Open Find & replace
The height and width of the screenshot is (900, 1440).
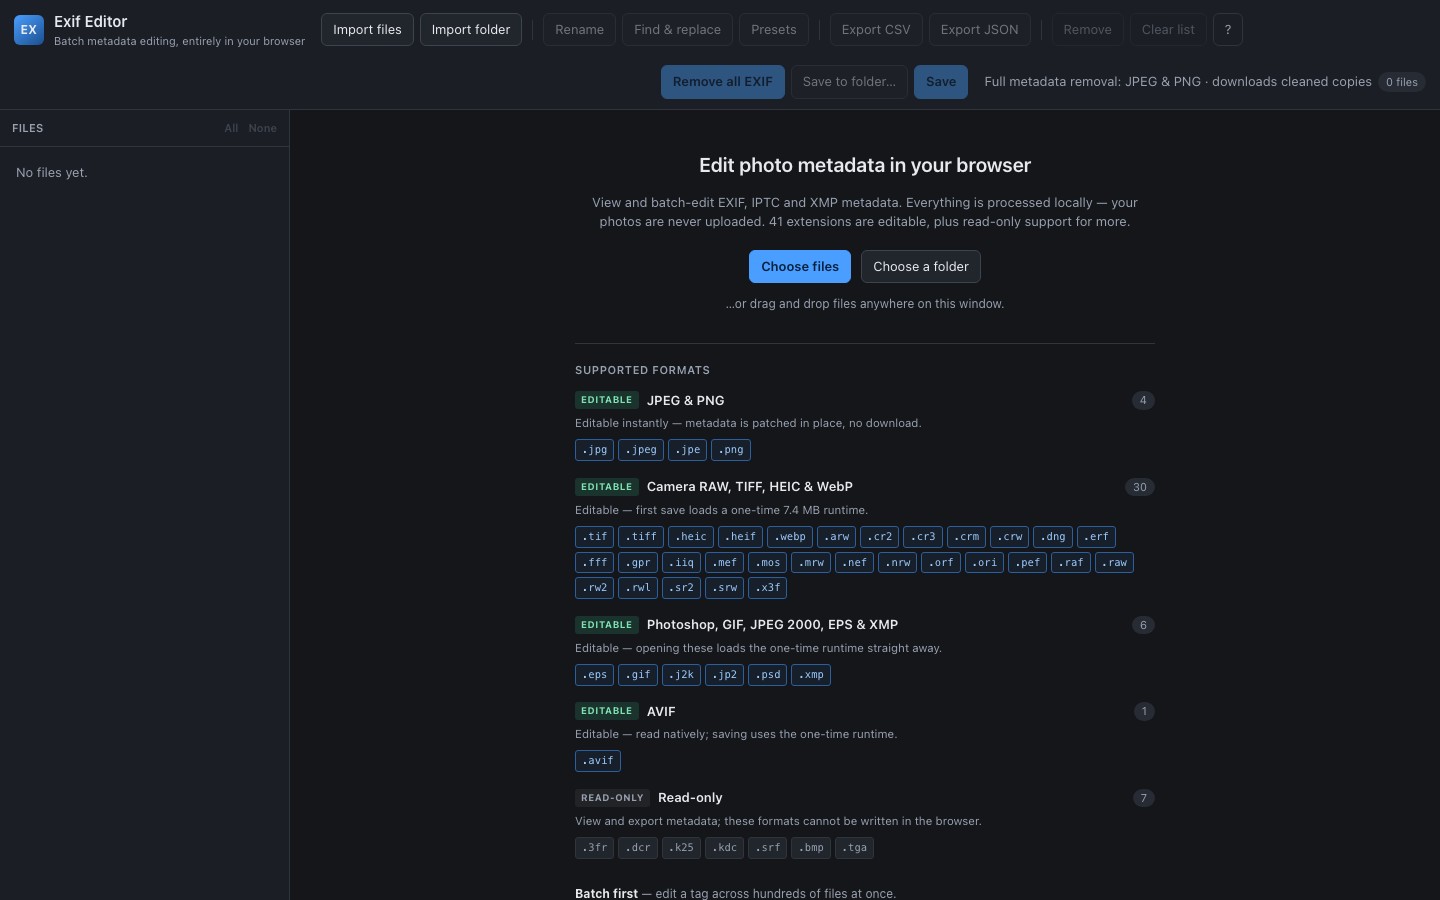[x=678, y=30]
